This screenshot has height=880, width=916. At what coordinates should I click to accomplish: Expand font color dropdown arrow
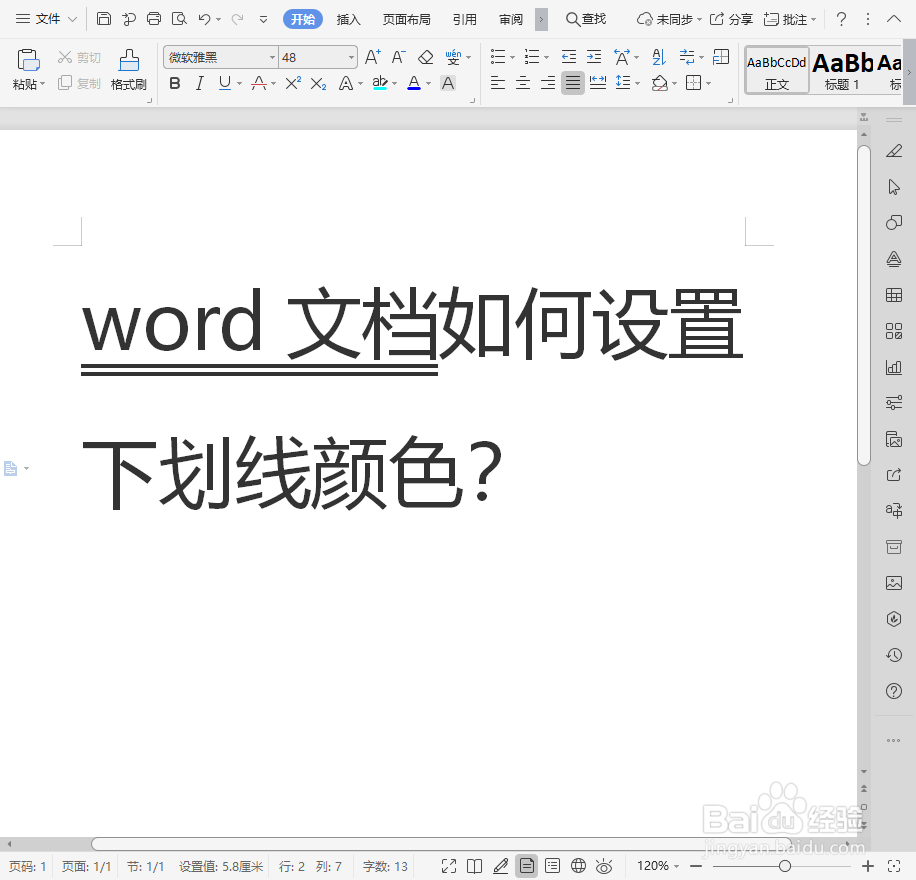click(428, 84)
